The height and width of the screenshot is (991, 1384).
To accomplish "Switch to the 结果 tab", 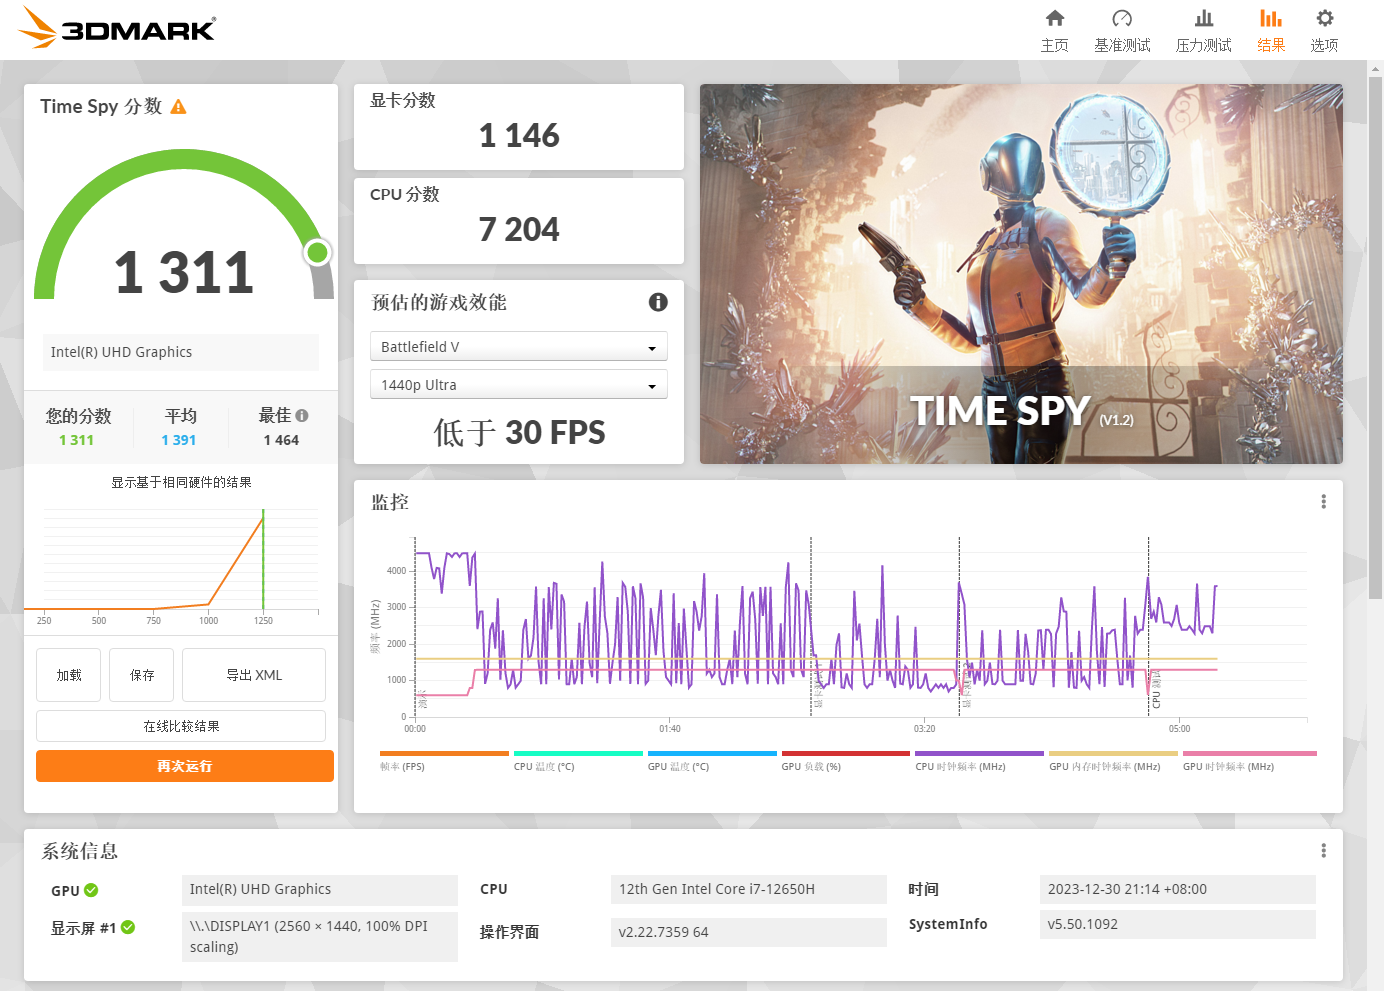I will point(1271,30).
